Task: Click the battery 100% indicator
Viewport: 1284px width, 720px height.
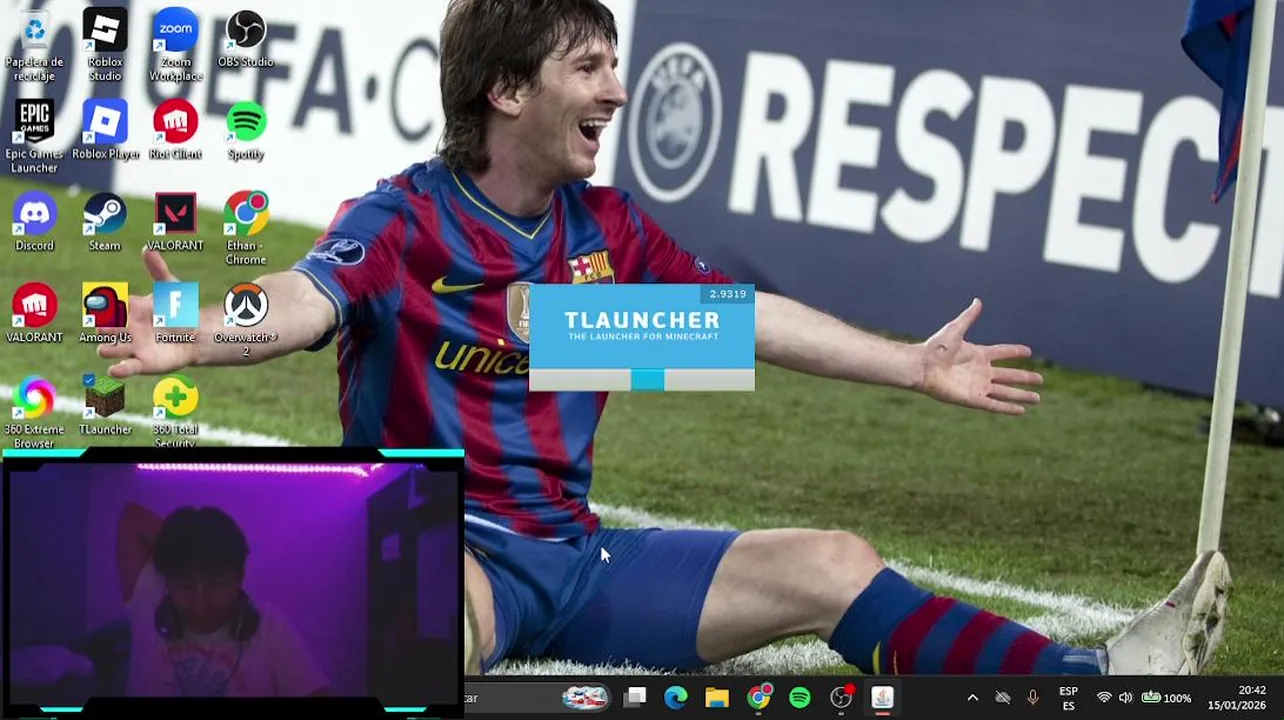Action: pos(1166,698)
